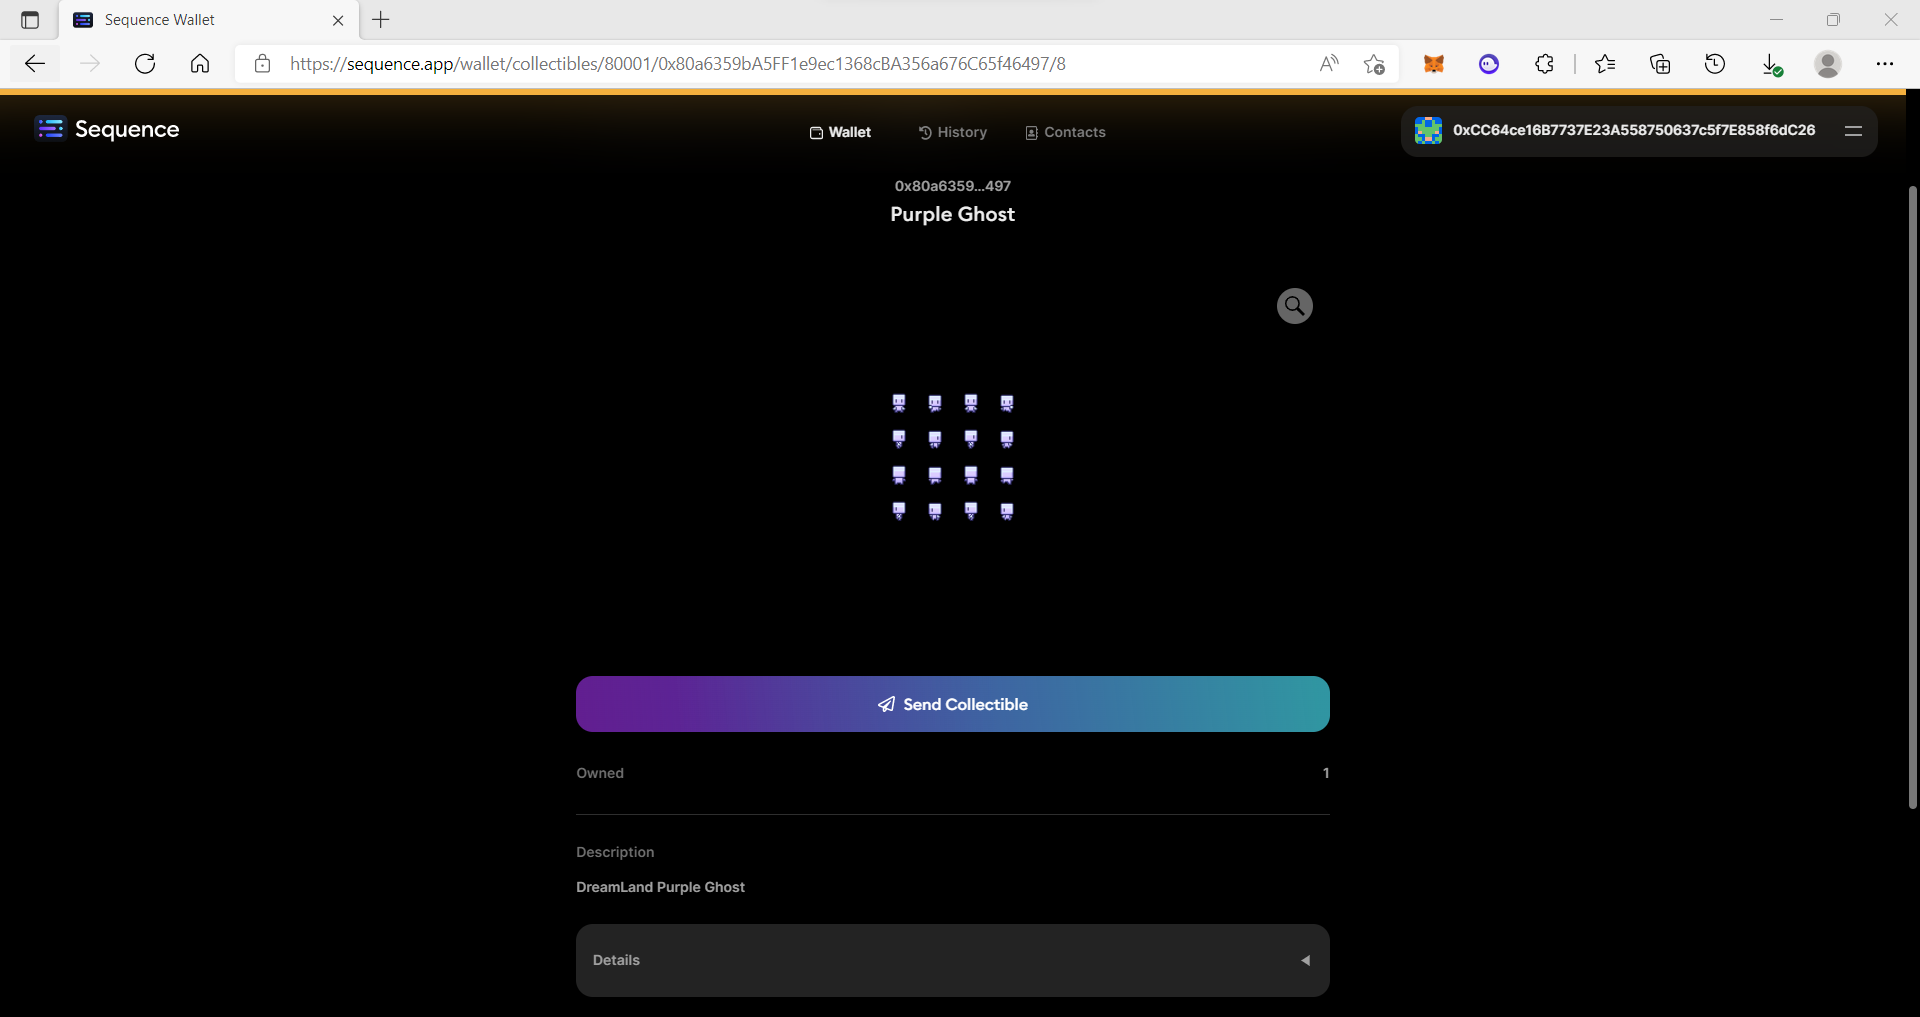Open browser Settings and more ellipsis
Image resolution: width=1920 pixels, height=1017 pixels.
pos(1885,64)
